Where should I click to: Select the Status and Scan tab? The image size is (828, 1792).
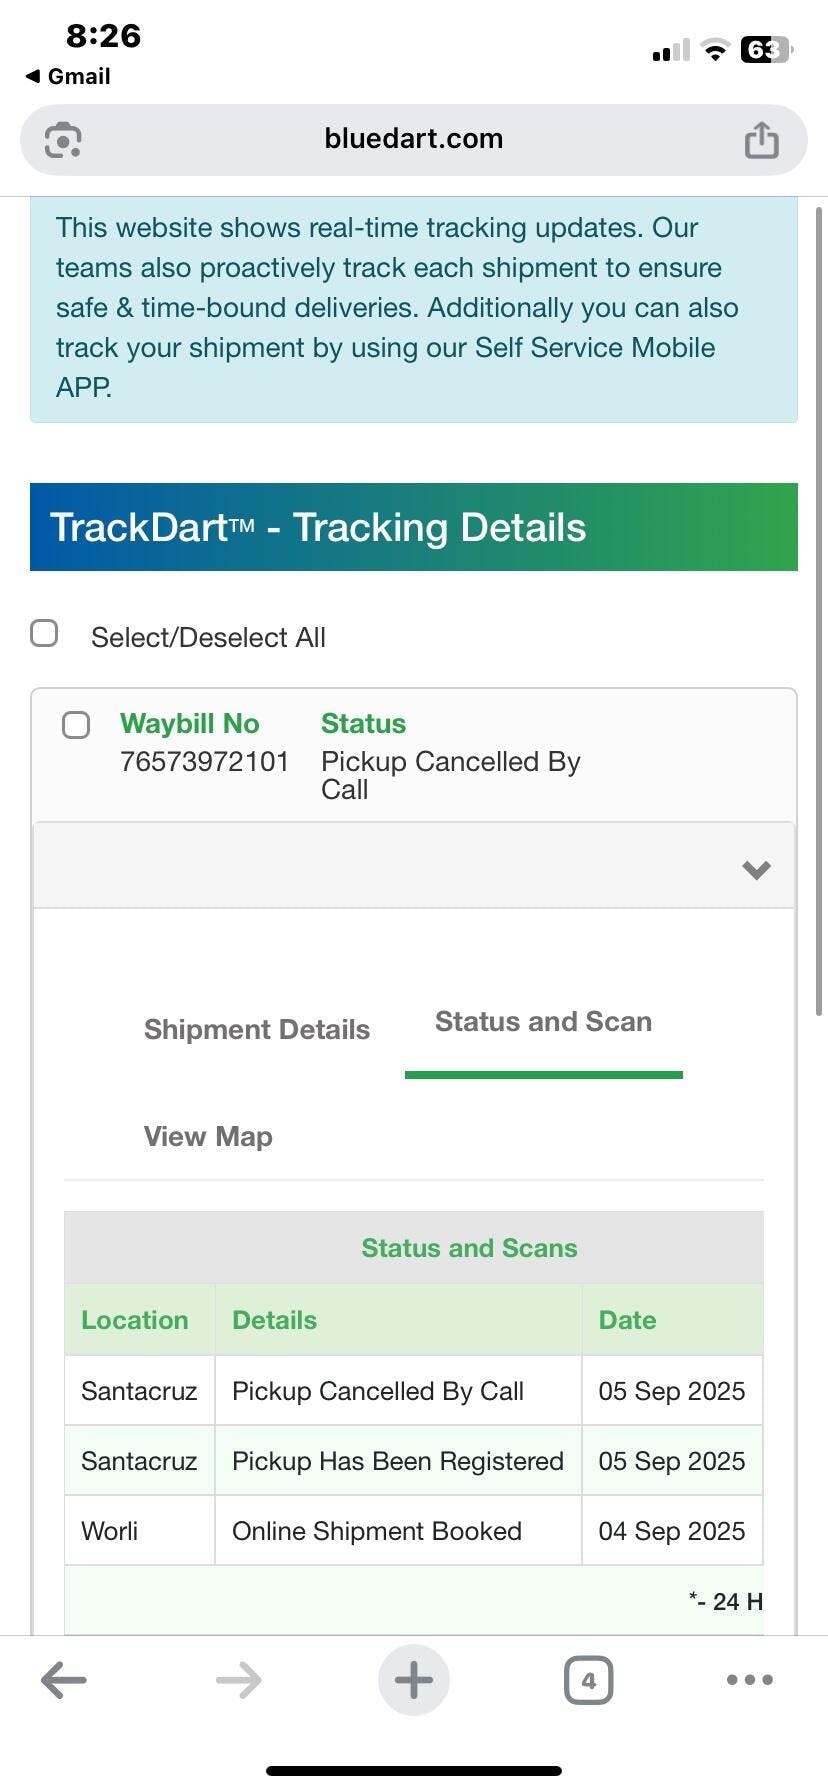tap(543, 1022)
